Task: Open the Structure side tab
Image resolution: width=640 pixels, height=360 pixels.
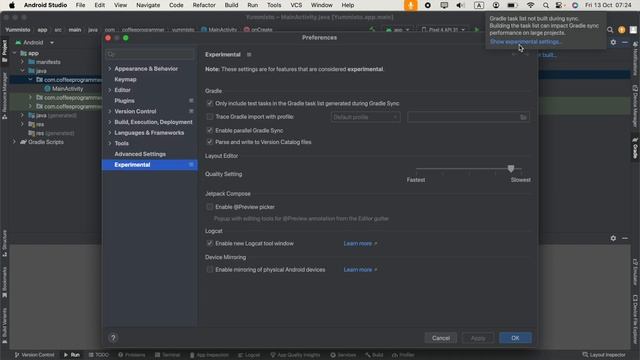Action: (x=4, y=243)
